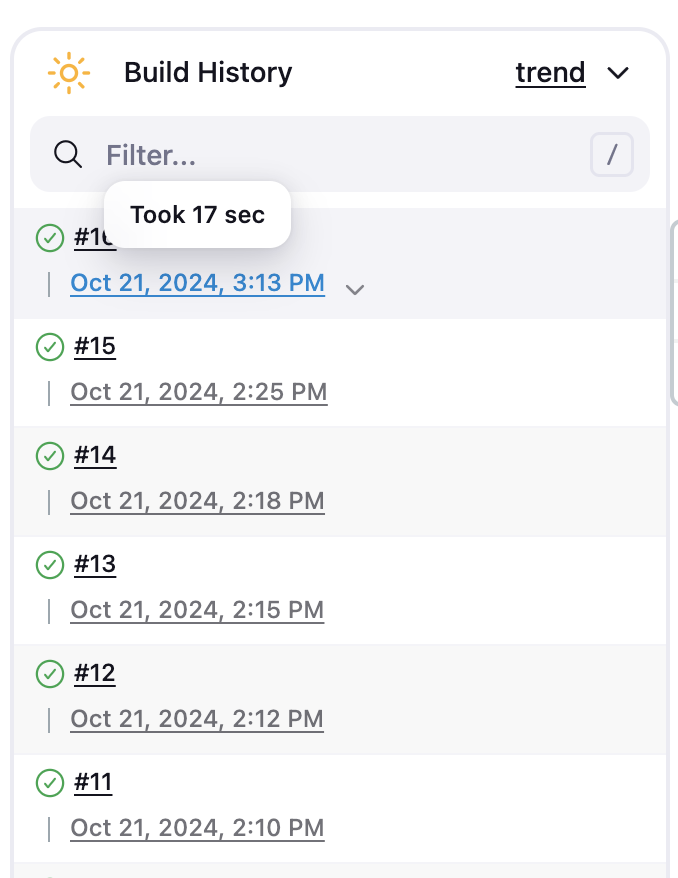678x878 pixels.
Task: Click the sunny build health weather icon
Action: point(68,73)
